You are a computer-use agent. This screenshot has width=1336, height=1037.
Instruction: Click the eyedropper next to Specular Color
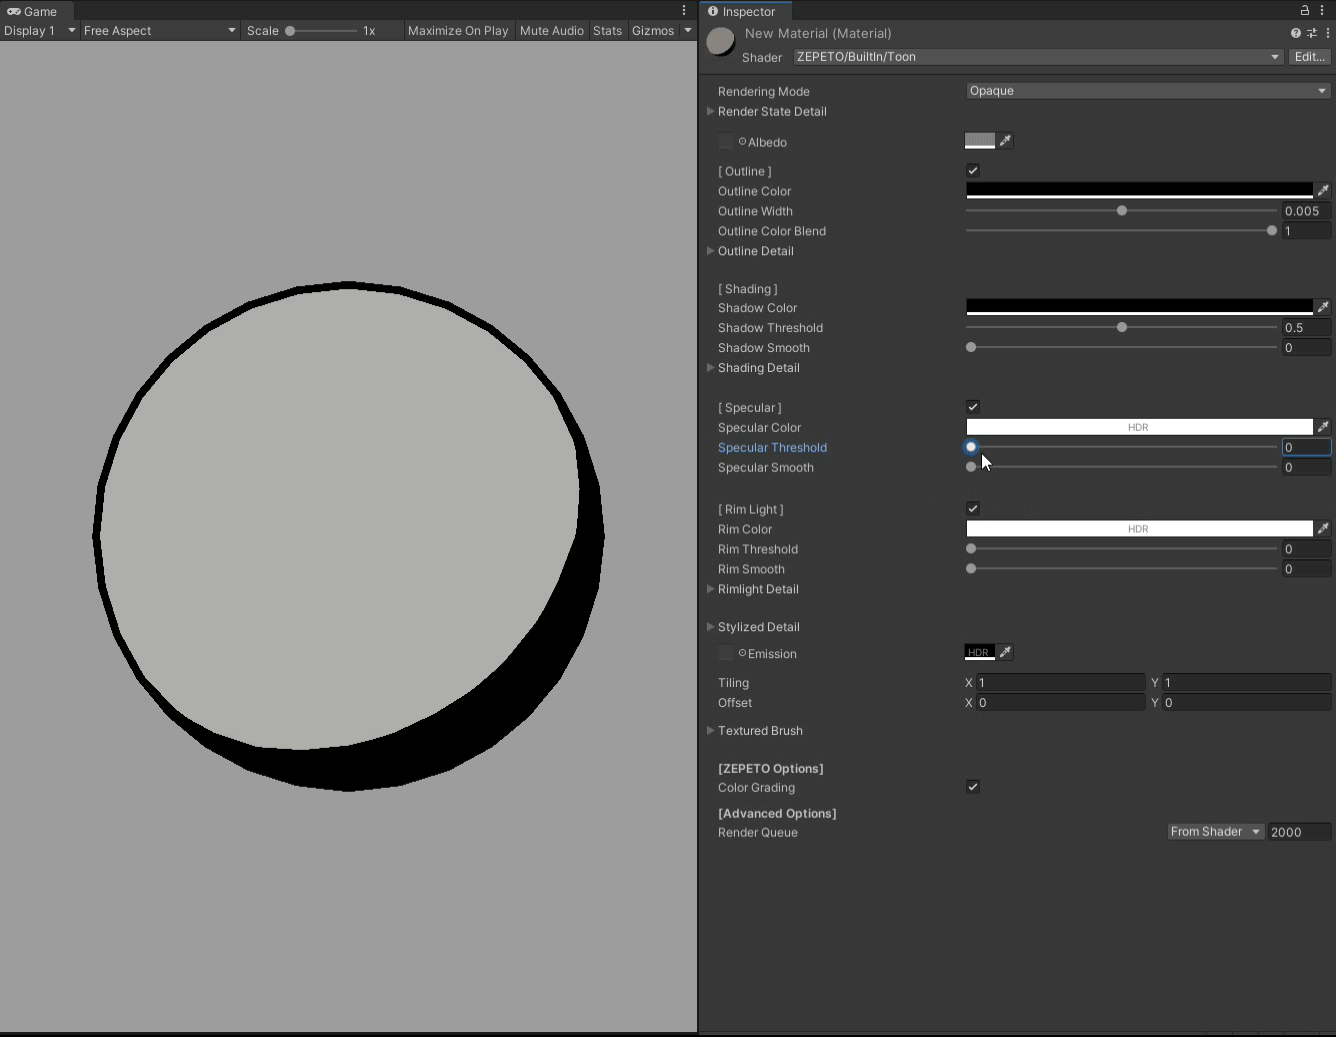tap(1323, 427)
